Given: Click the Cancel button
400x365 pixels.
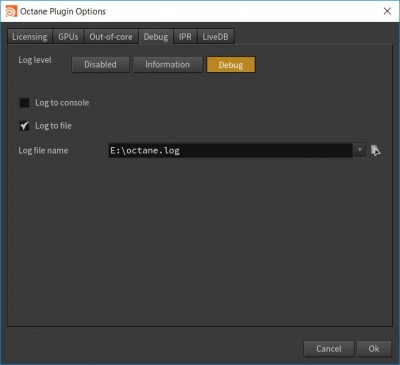Looking at the screenshot, I should point(329,349).
